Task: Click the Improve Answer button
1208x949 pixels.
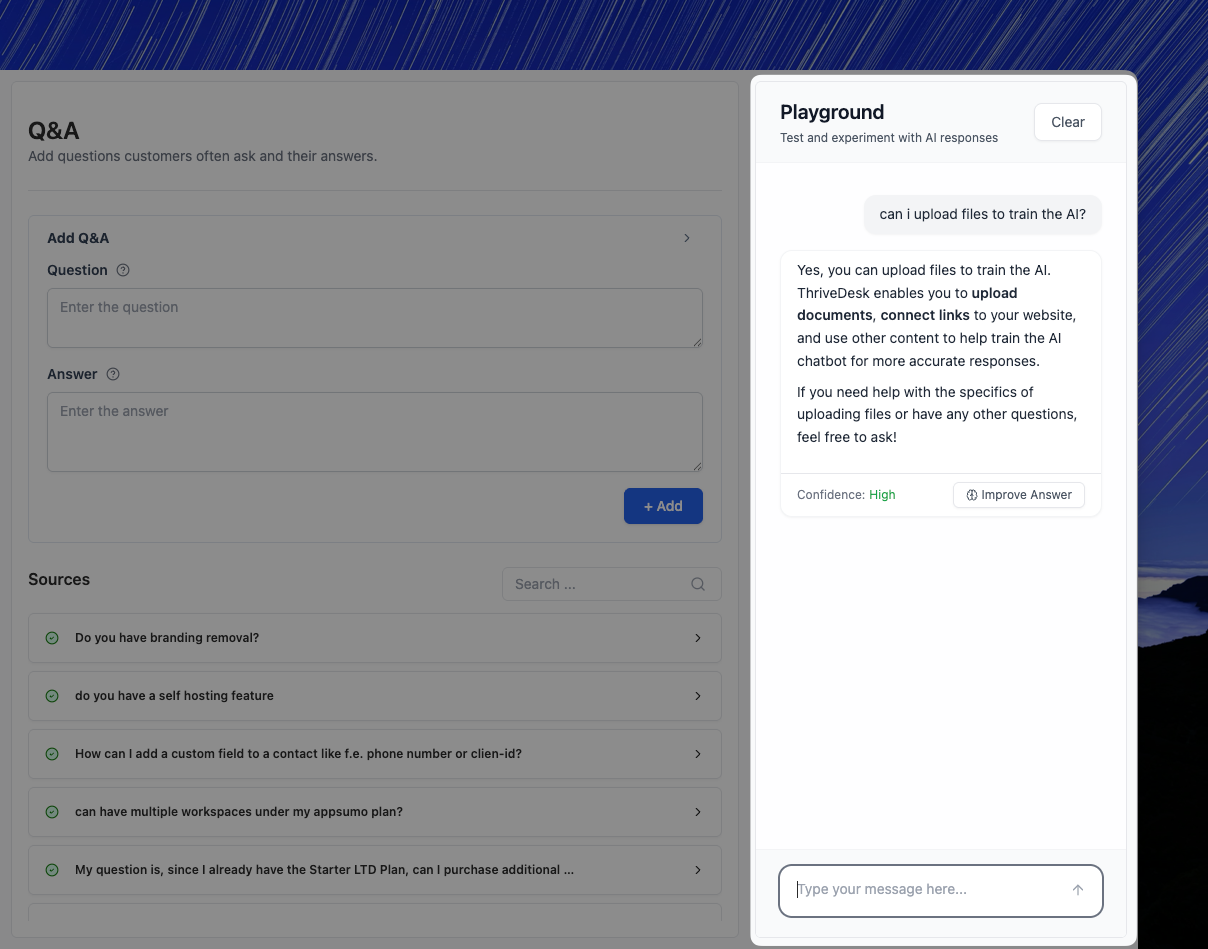Action: 1018,495
